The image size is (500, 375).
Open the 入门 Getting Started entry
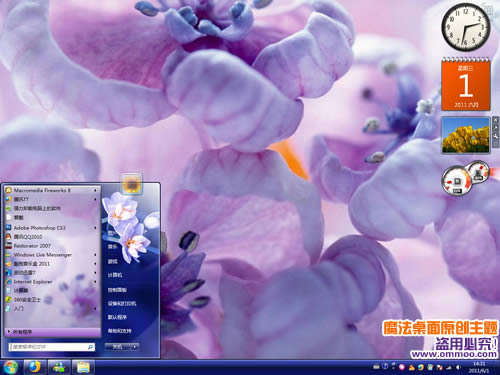[52, 309]
